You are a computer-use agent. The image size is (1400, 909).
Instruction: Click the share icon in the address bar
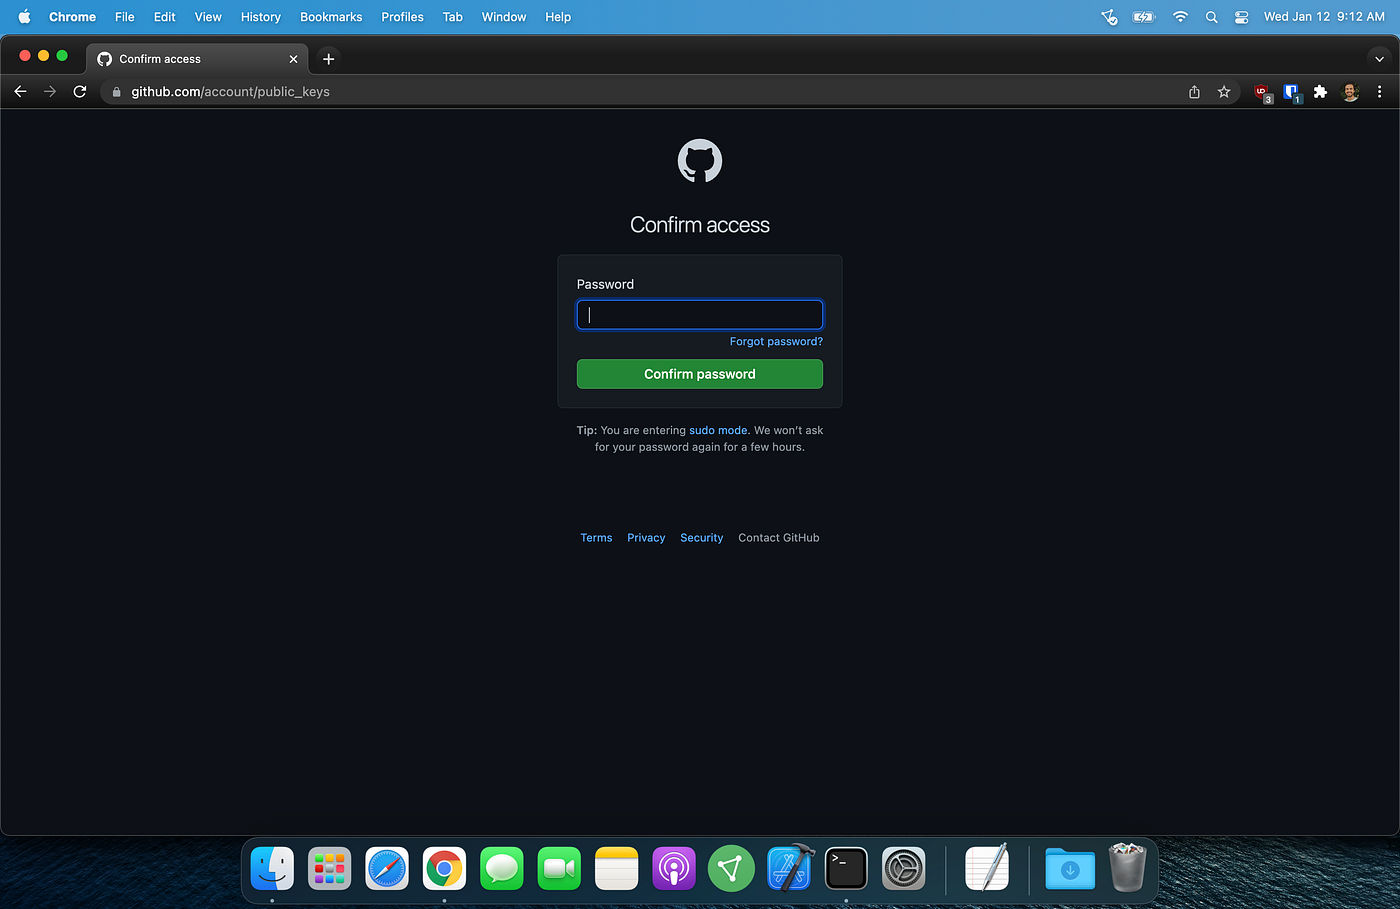coord(1194,92)
